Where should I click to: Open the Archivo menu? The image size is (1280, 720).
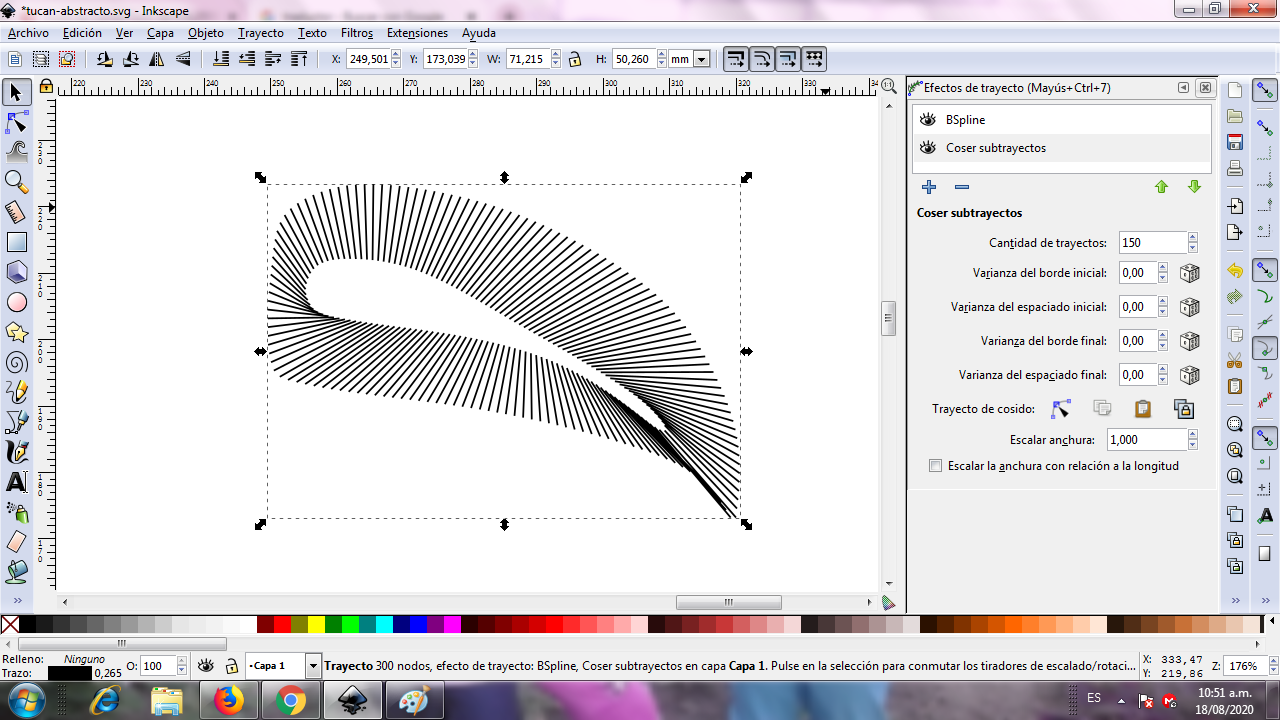point(28,33)
